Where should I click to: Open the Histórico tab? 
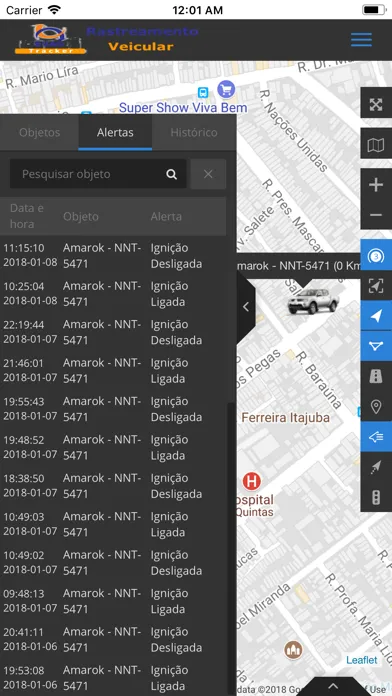click(194, 132)
